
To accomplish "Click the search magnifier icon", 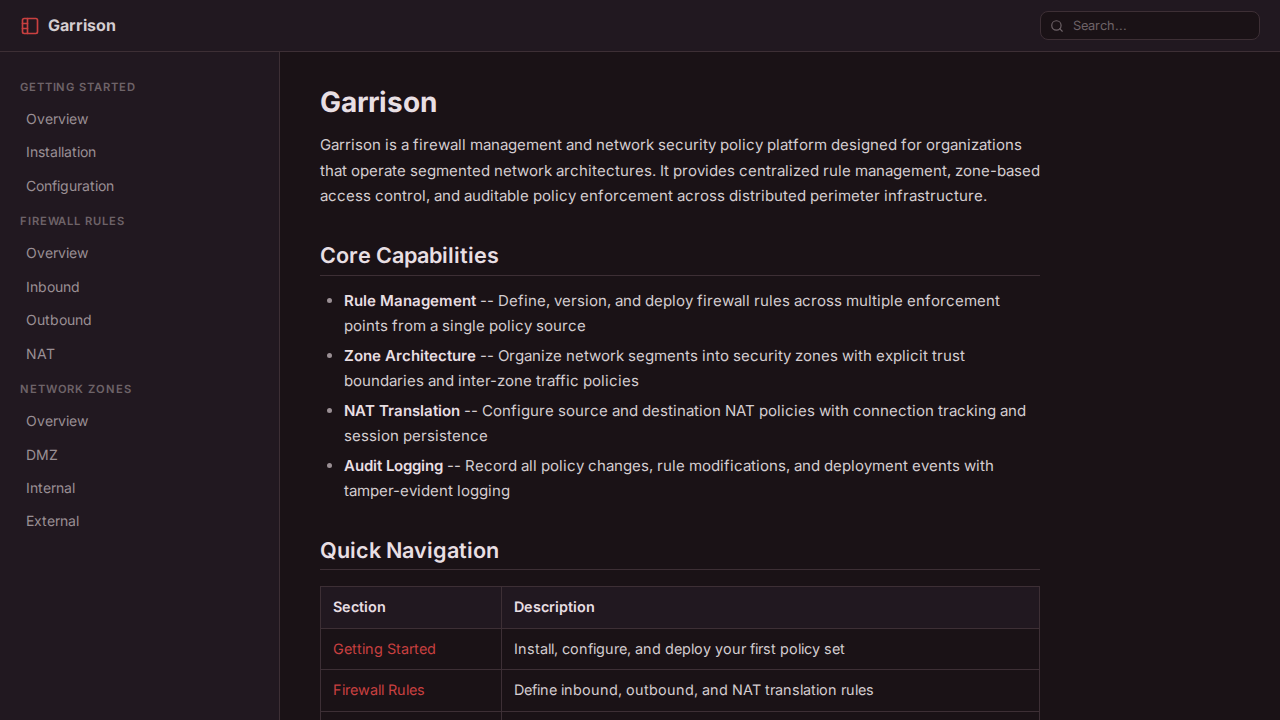I will coord(1057,26).
